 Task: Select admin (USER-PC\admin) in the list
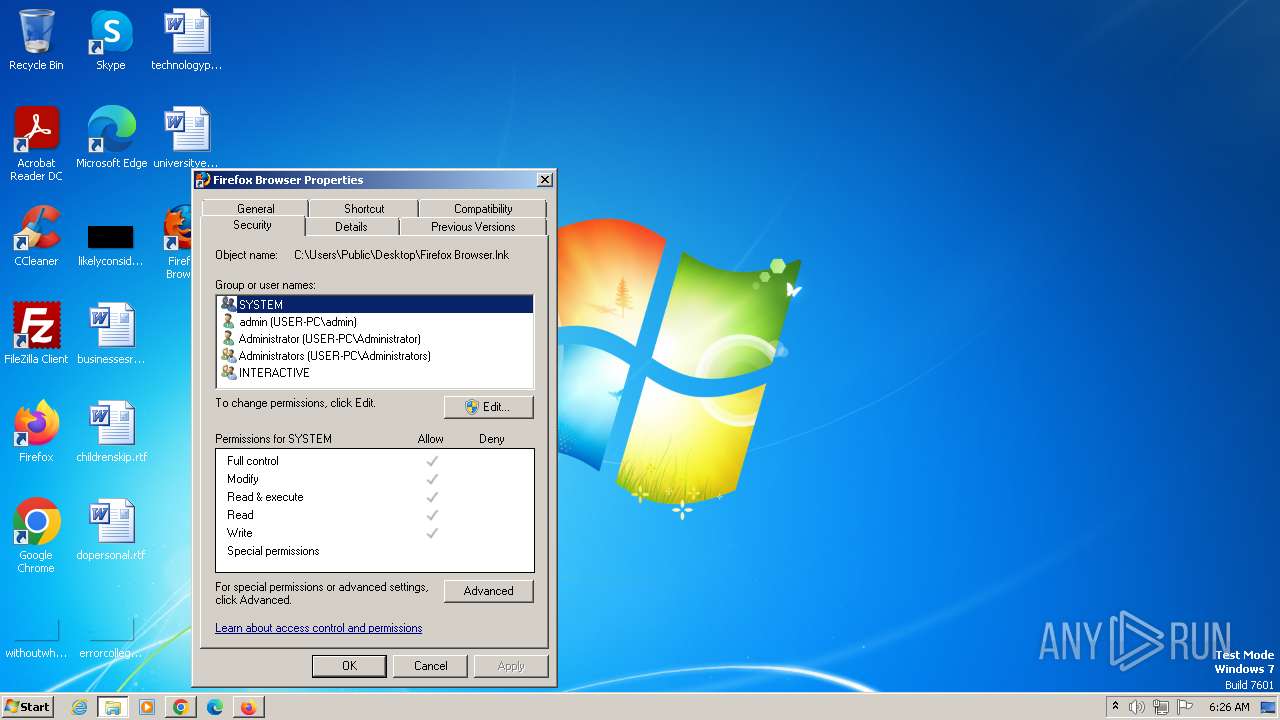(x=375, y=322)
